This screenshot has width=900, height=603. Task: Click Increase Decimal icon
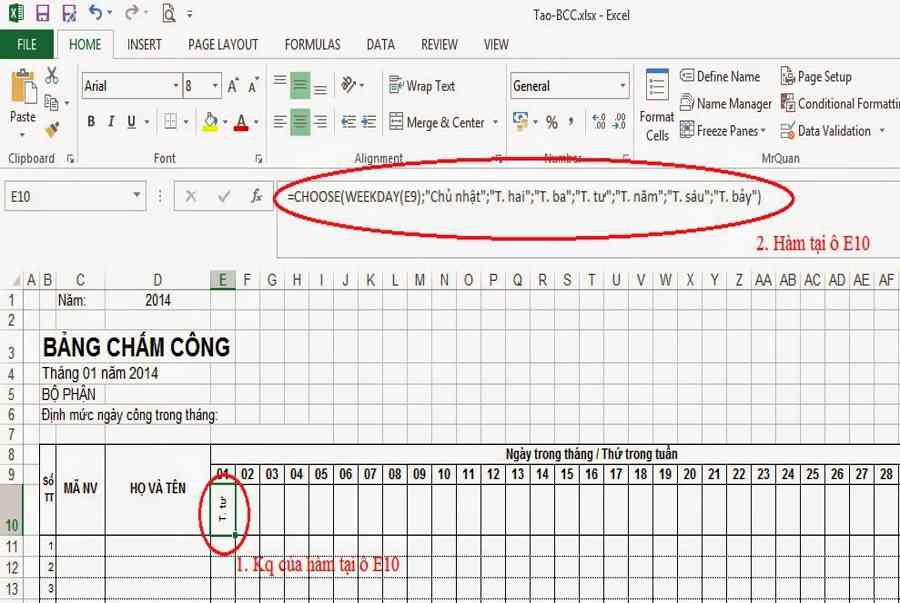tap(599, 122)
